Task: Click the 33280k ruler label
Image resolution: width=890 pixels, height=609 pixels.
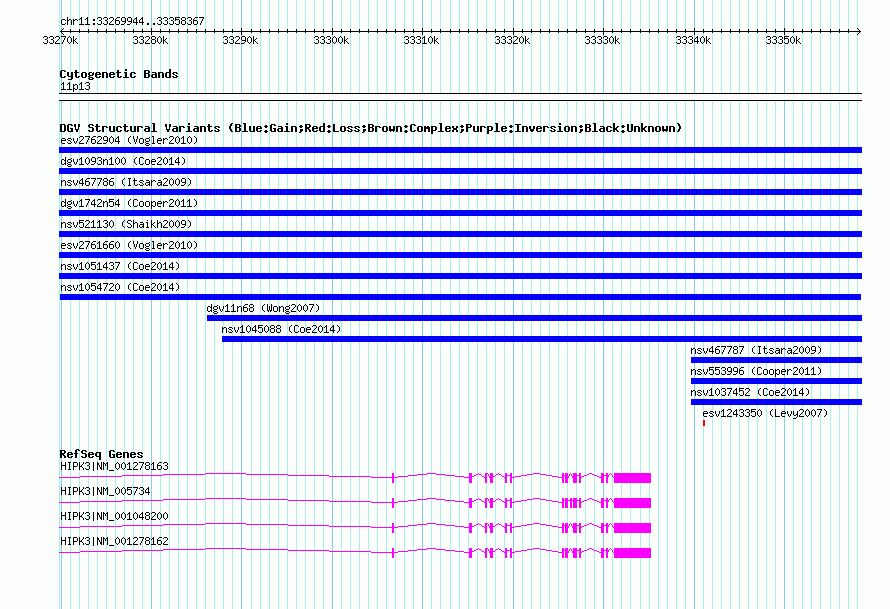Action: click(x=150, y=40)
